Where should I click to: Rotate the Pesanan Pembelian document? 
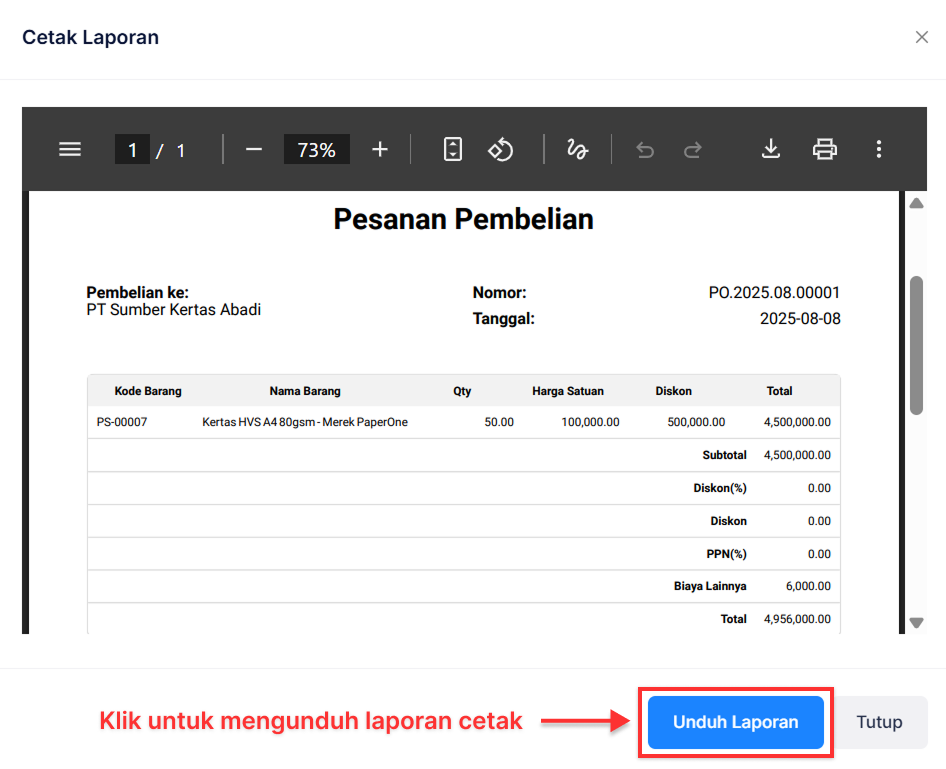[500, 149]
